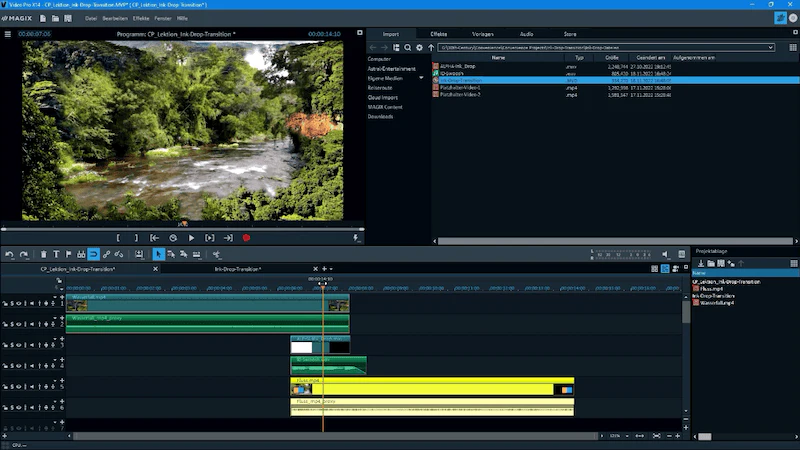This screenshot has height=450, width=800.
Task: Create a new folder in Projektablage
Action: pyautogui.click(x=711, y=263)
